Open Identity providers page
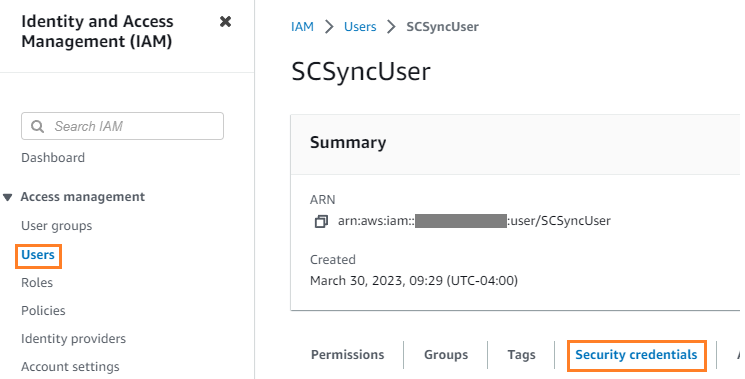The height and width of the screenshot is (379, 745). [x=74, y=339]
